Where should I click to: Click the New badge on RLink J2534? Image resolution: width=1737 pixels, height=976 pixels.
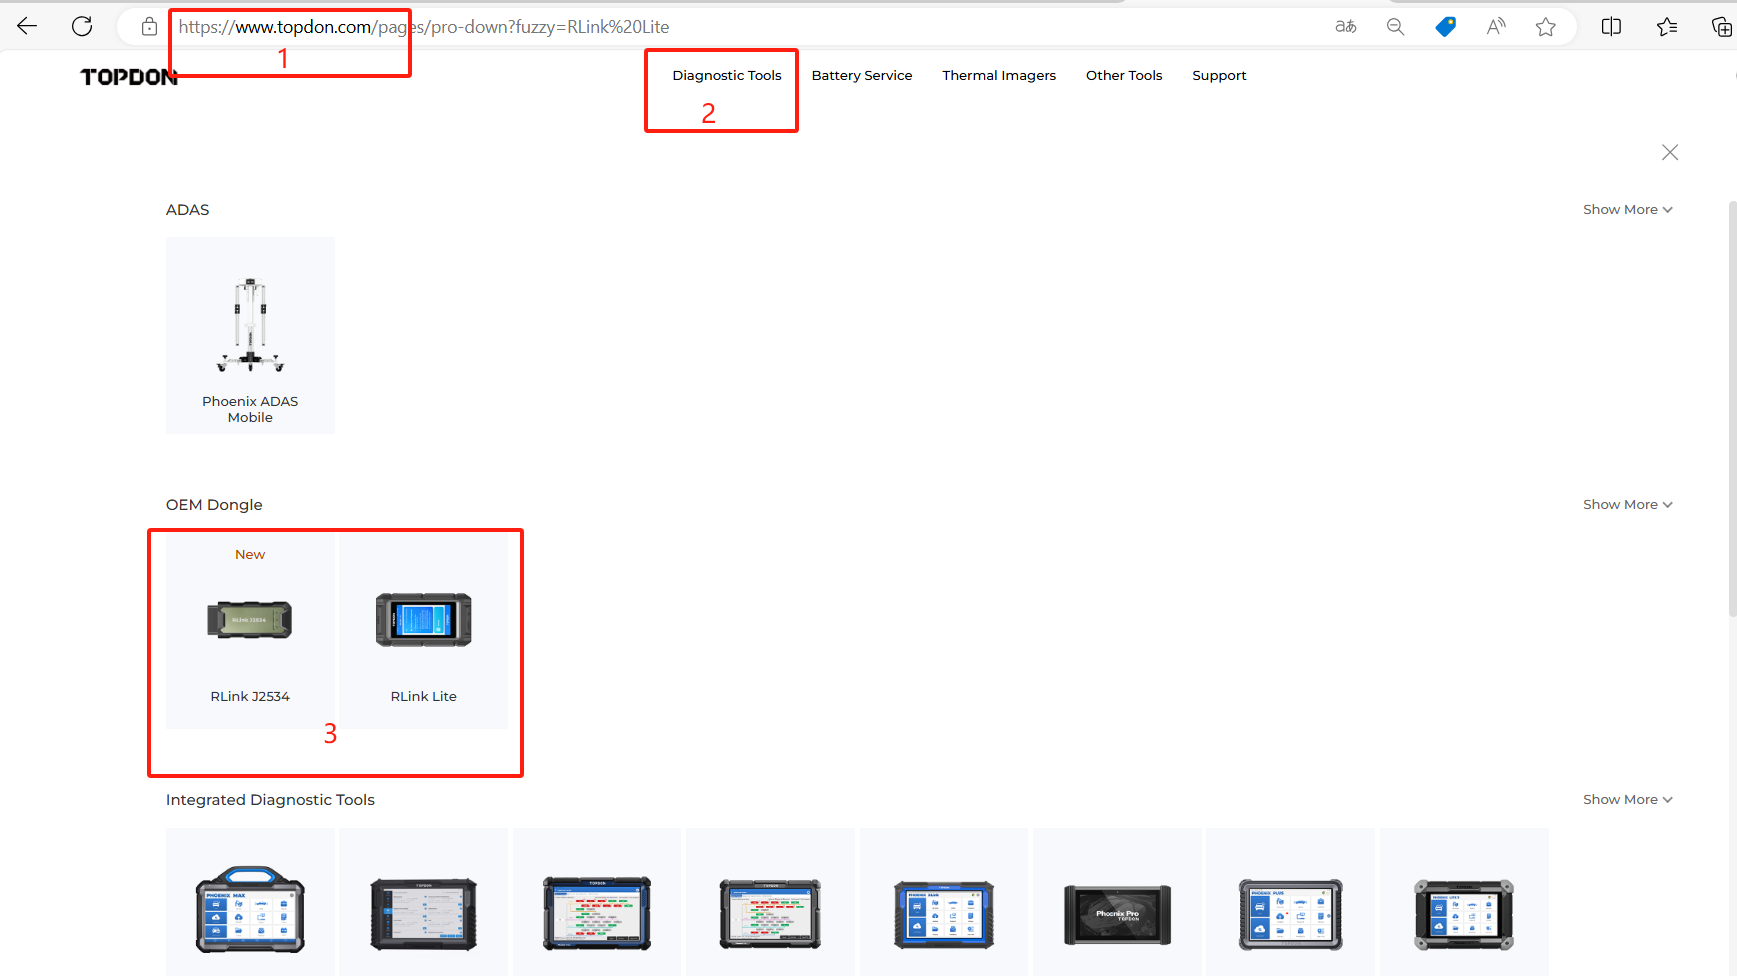click(250, 554)
